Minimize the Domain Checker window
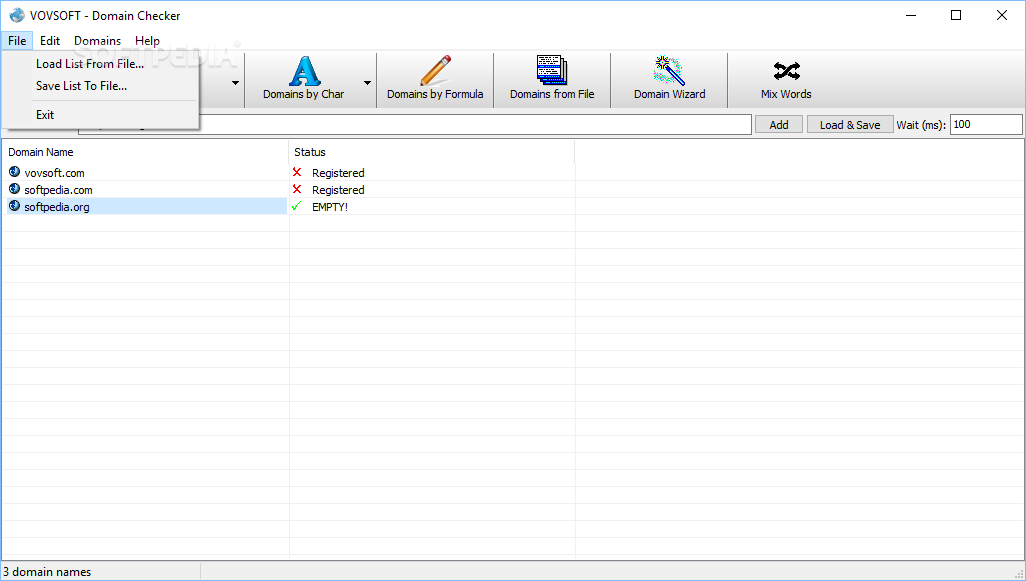The height and width of the screenshot is (581, 1026). pos(911,15)
